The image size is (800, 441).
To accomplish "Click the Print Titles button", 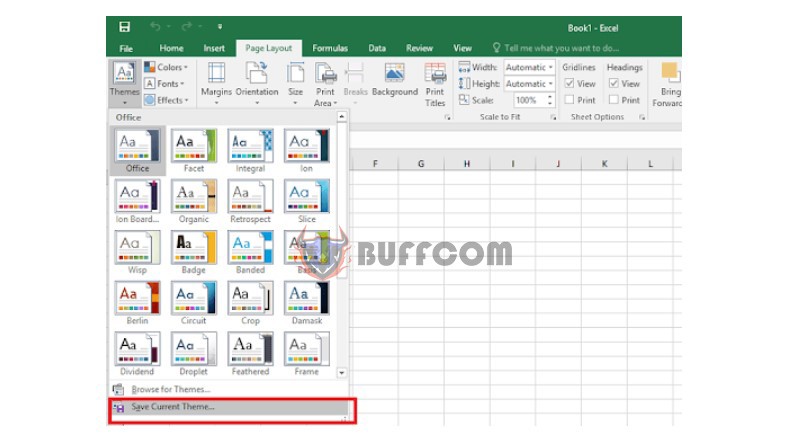I will point(435,84).
